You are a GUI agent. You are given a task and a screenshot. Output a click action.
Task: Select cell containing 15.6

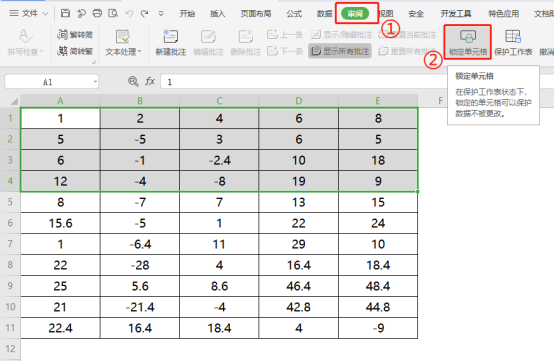click(60, 223)
